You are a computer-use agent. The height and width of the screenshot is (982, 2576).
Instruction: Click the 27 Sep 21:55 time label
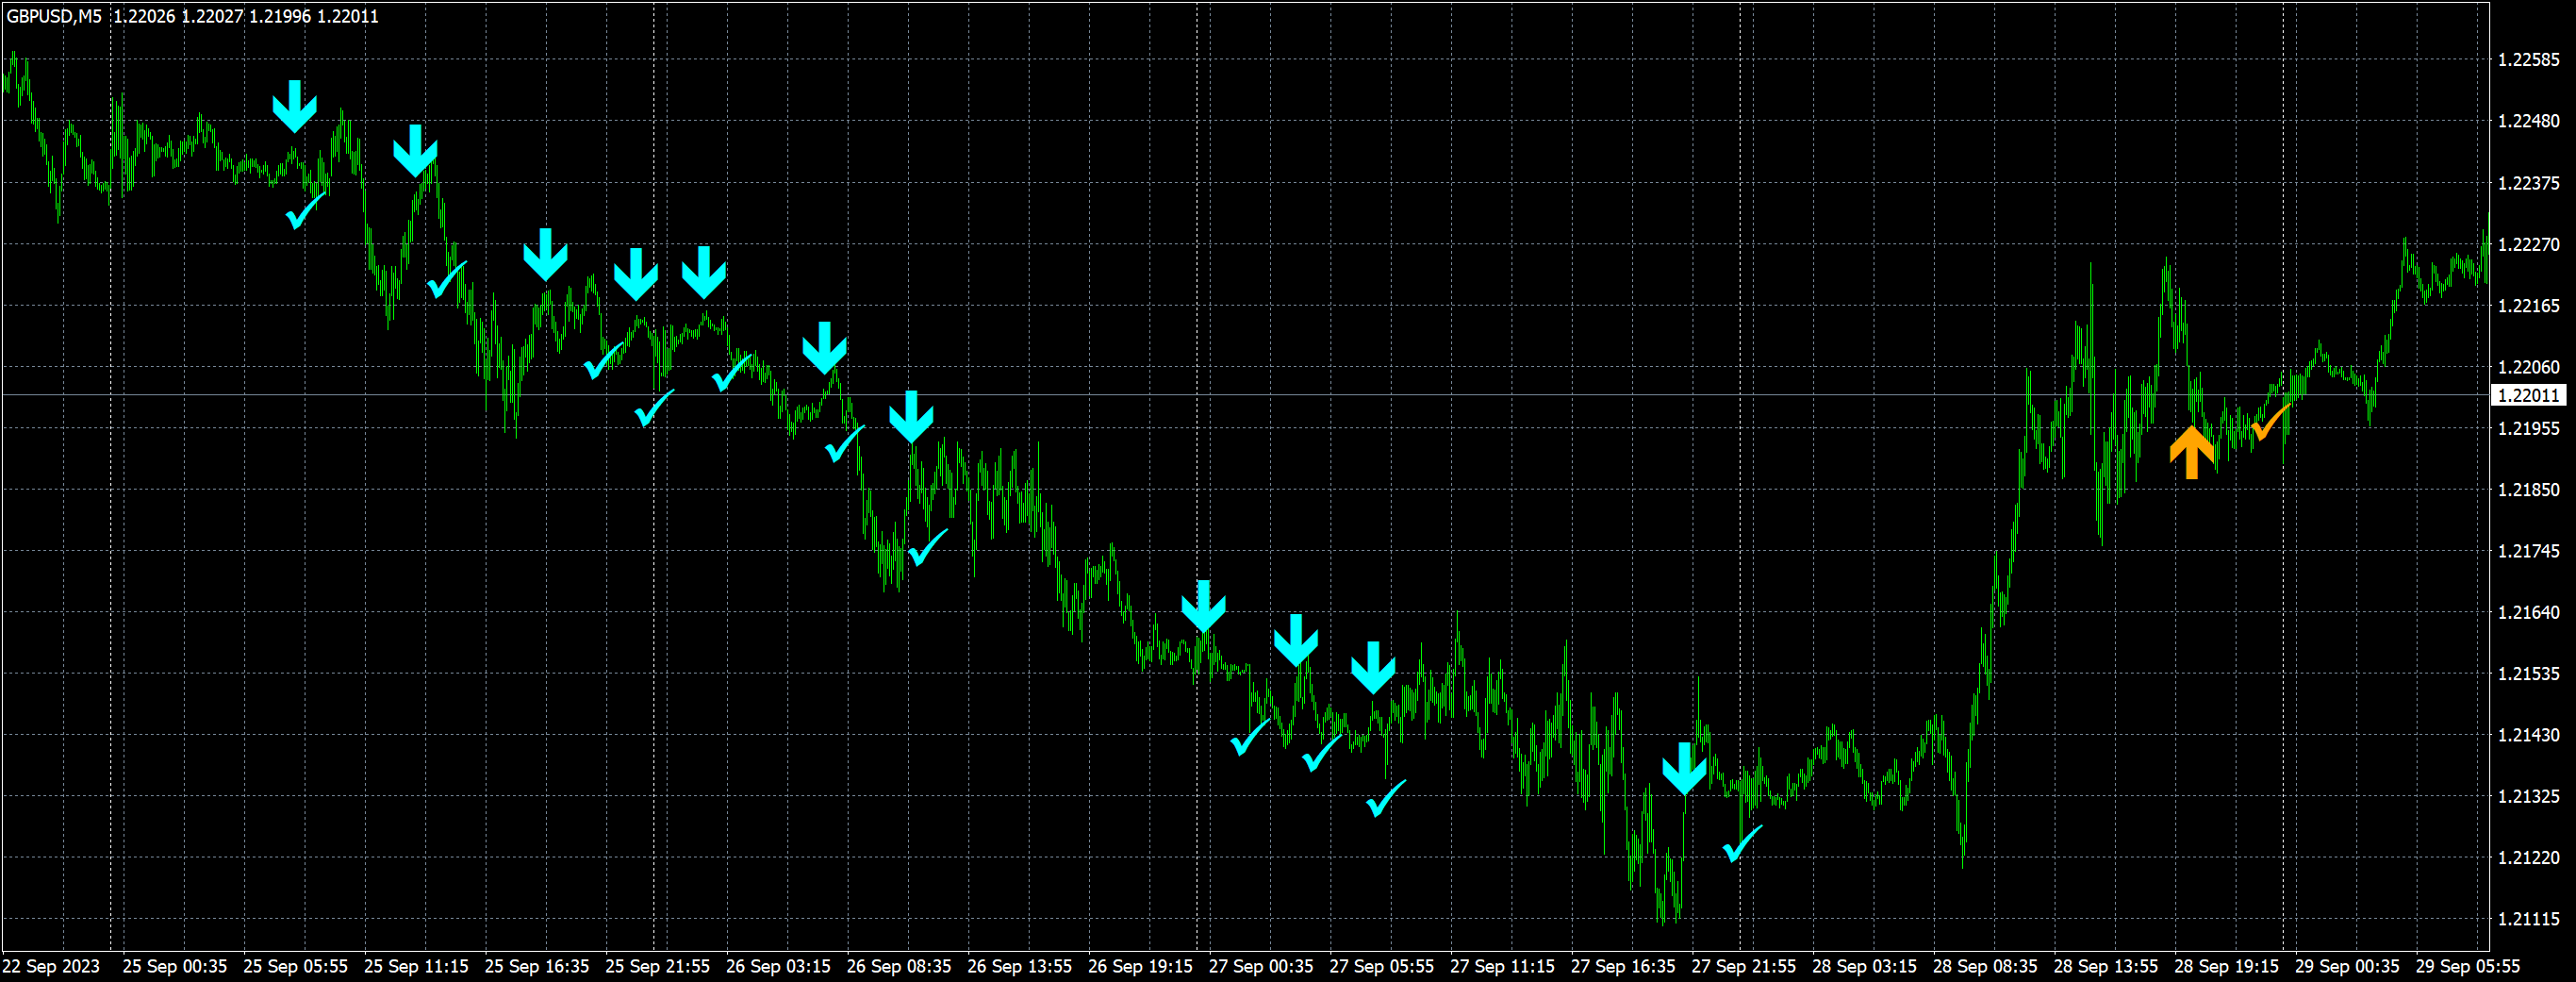click(1743, 966)
